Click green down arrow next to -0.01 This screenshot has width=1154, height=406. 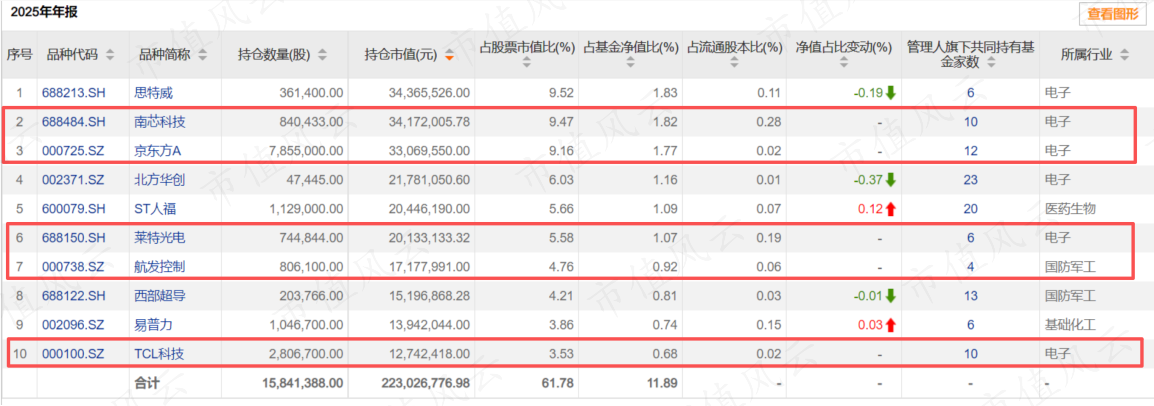pyautogui.click(x=891, y=296)
